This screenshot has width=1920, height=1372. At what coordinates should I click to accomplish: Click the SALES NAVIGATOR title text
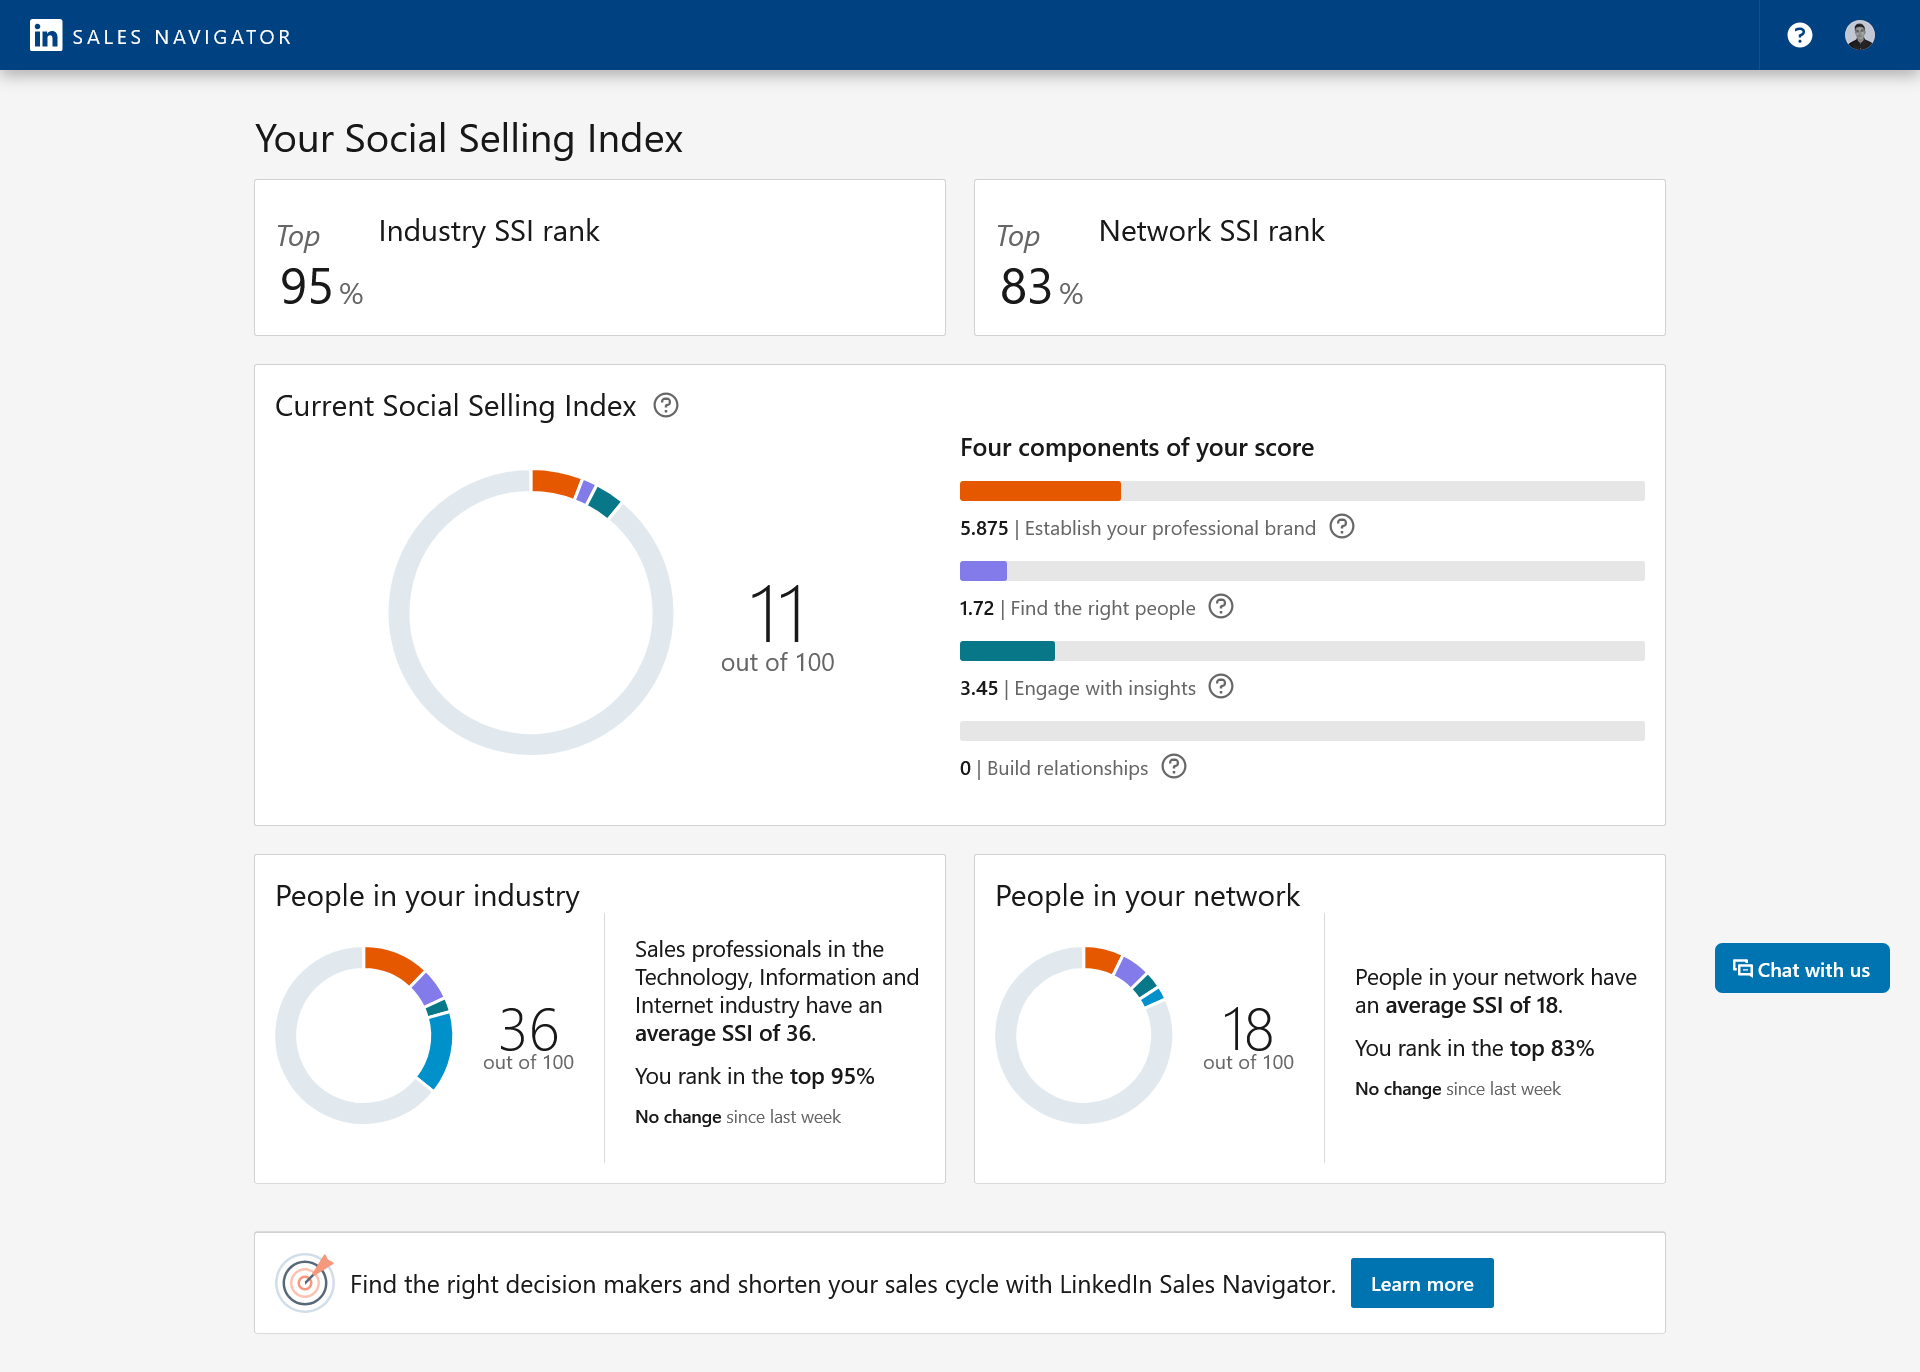coord(182,37)
